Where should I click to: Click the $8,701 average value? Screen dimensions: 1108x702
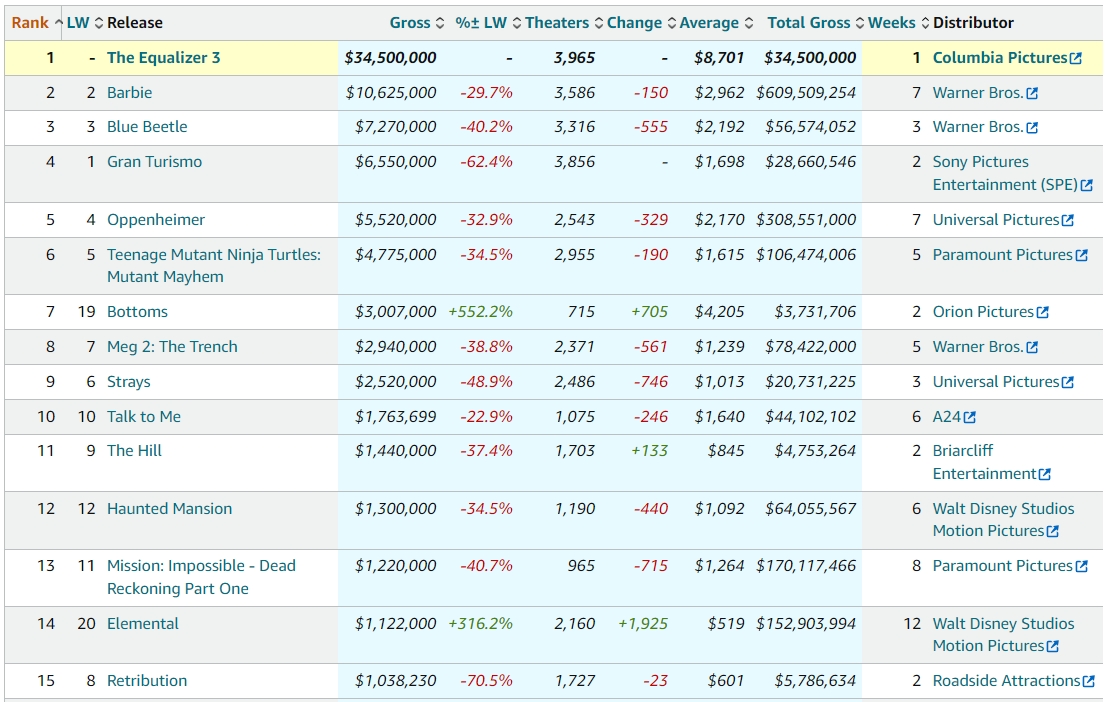click(719, 58)
